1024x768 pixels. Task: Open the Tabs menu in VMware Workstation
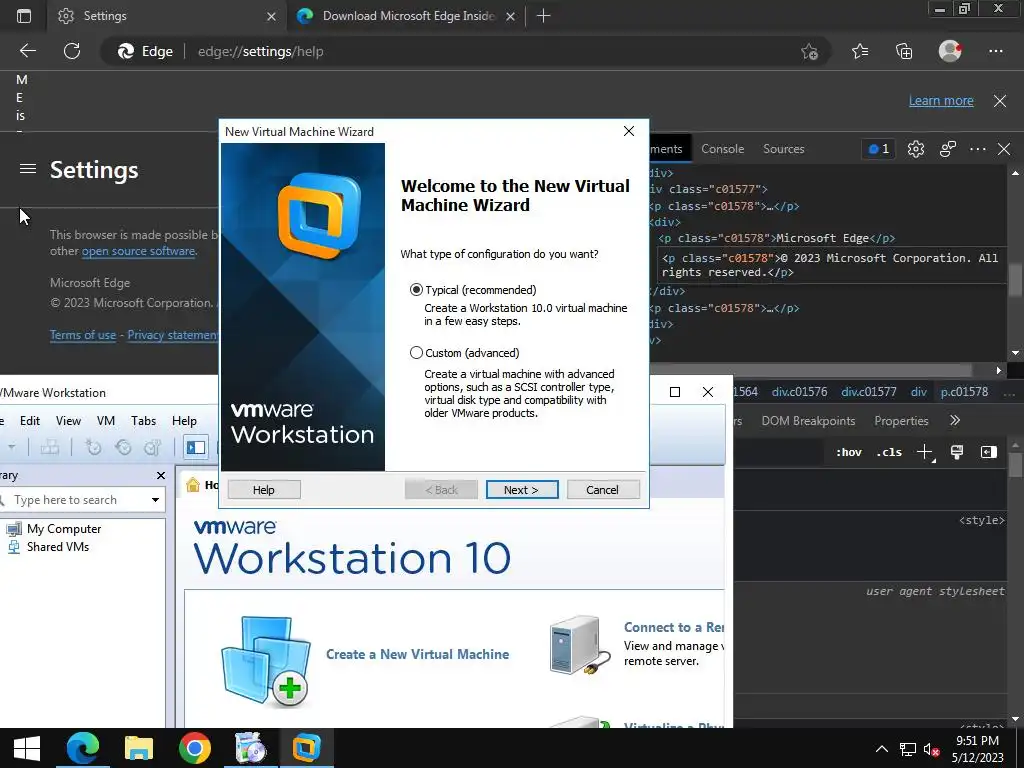click(143, 421)
